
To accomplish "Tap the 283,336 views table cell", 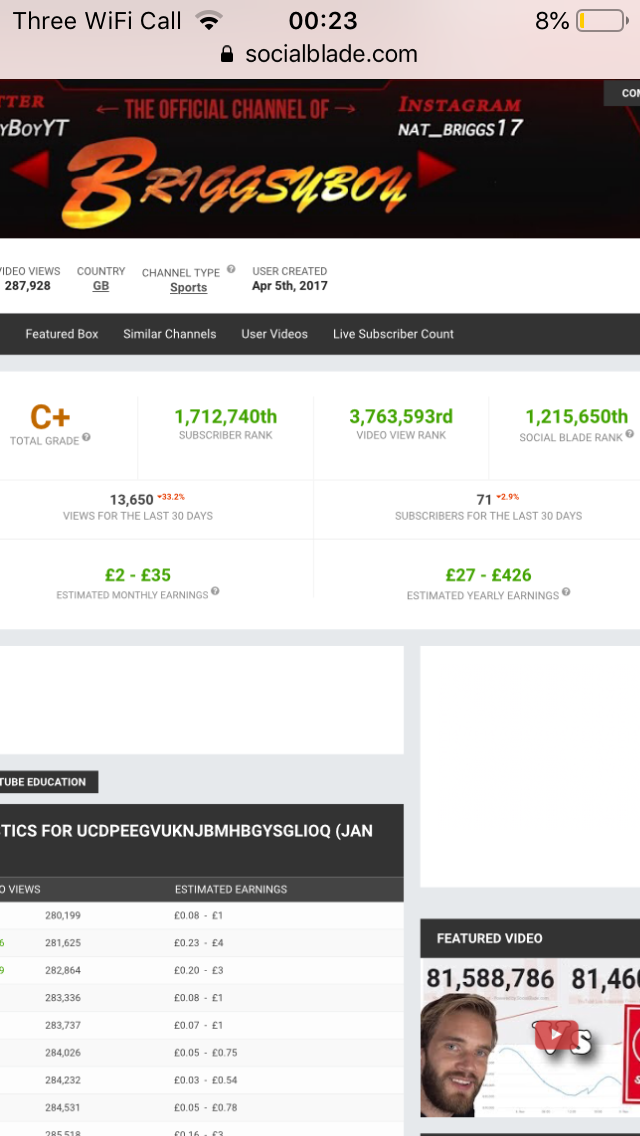I will coord(63,998).
